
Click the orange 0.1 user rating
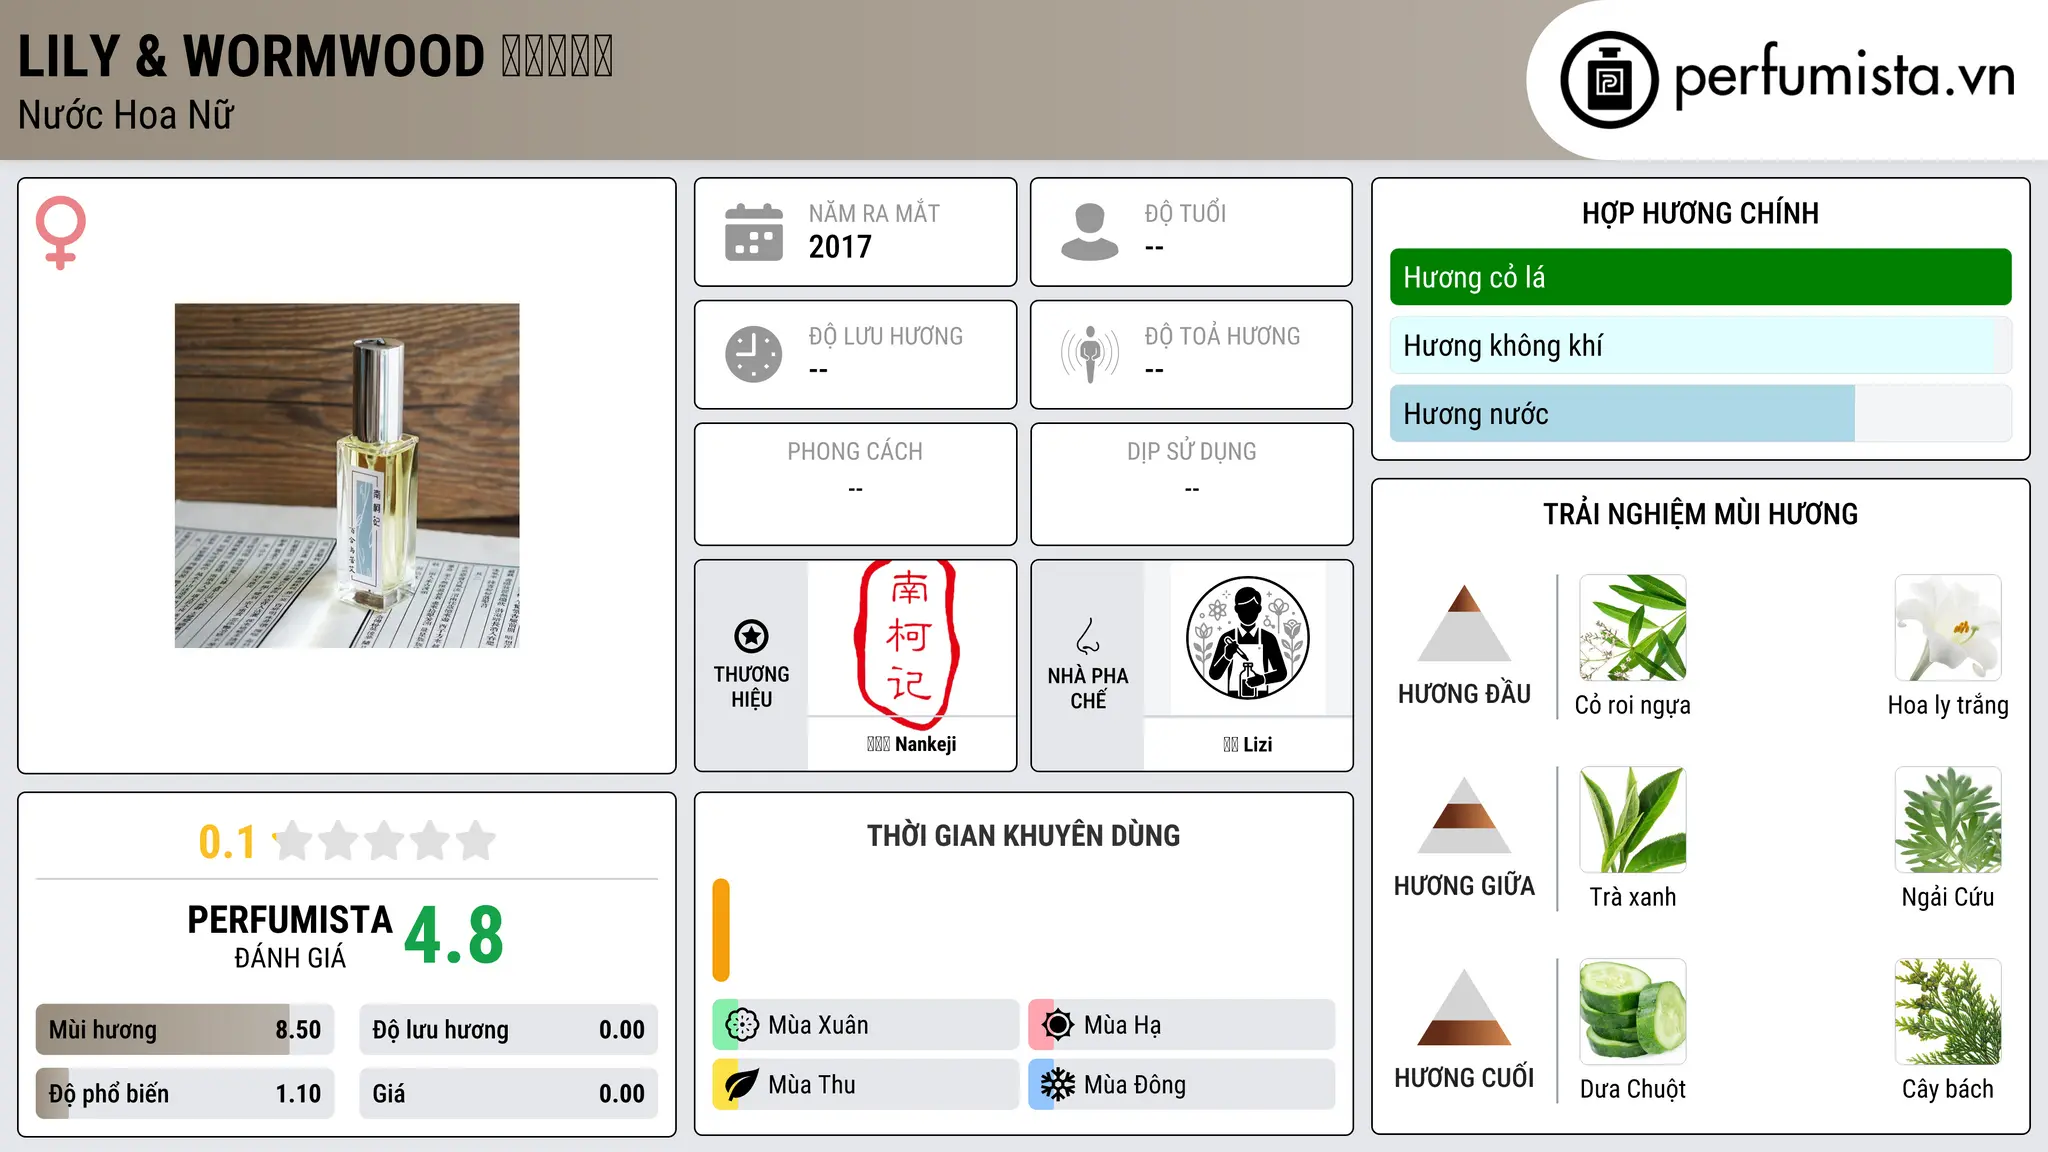[x=227, y=842]
